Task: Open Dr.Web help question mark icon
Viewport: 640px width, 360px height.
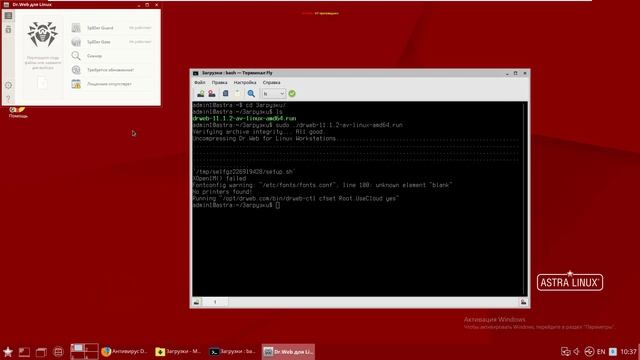Action: click(x=8, y=98)
